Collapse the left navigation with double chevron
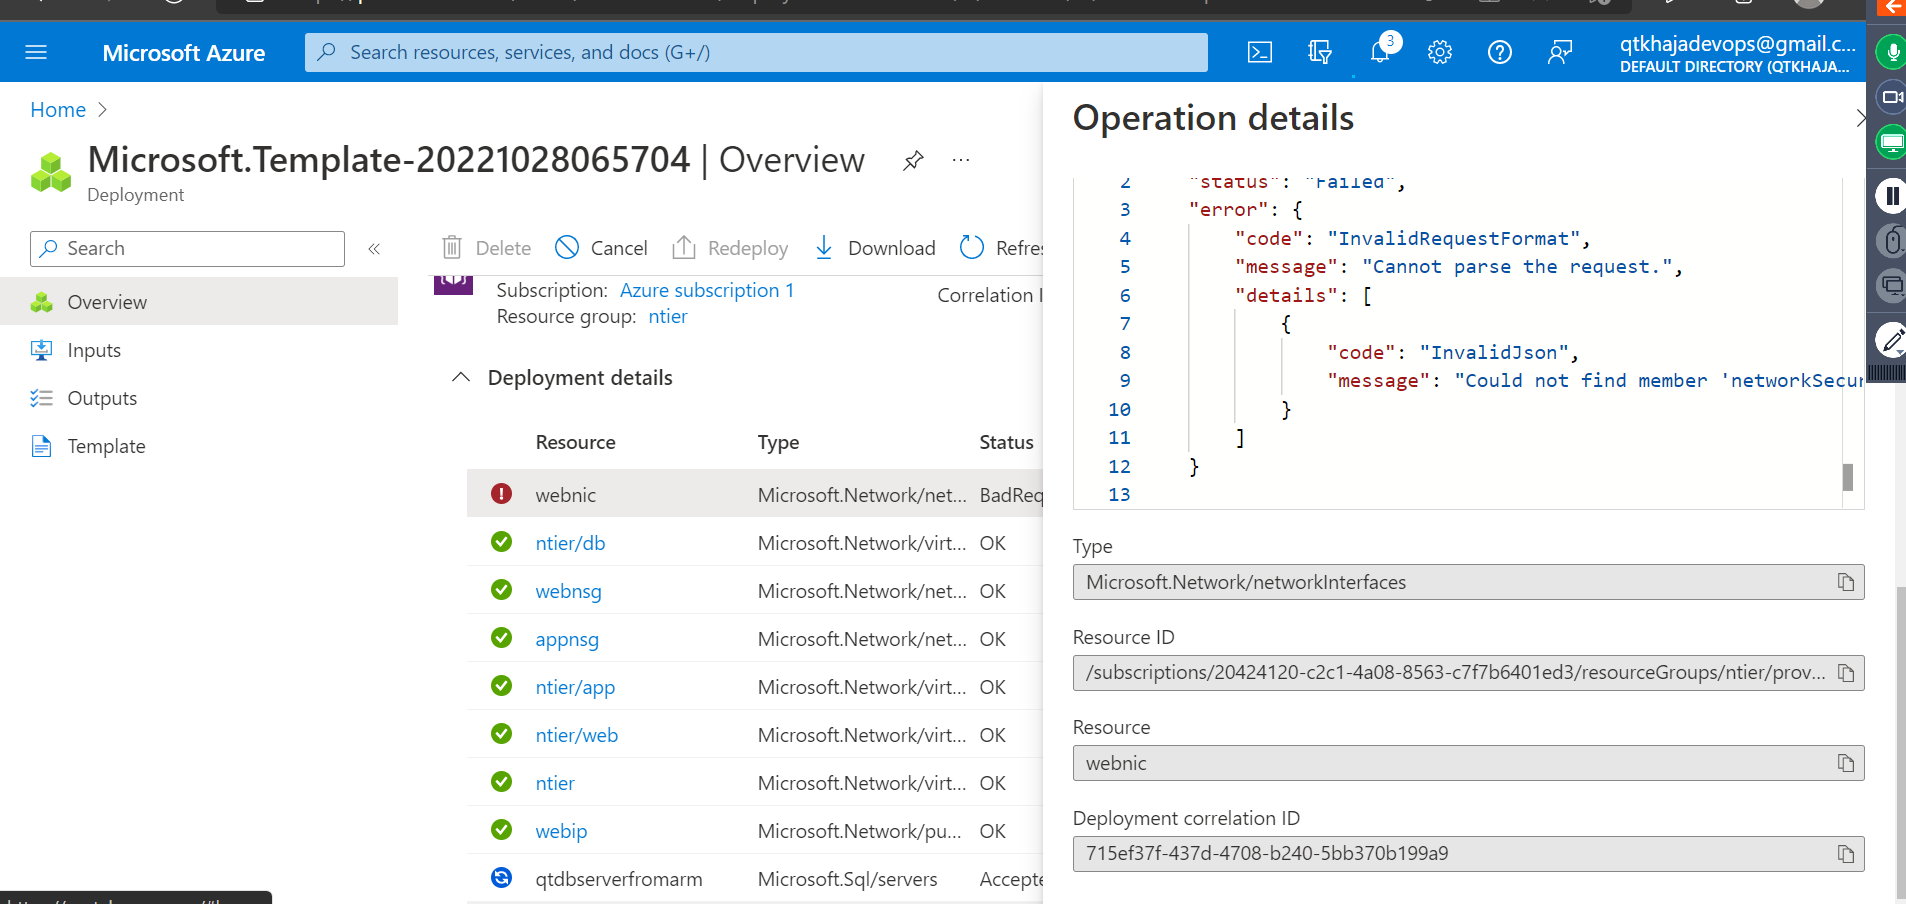1906x904 pixels. [x=374, y=249]
